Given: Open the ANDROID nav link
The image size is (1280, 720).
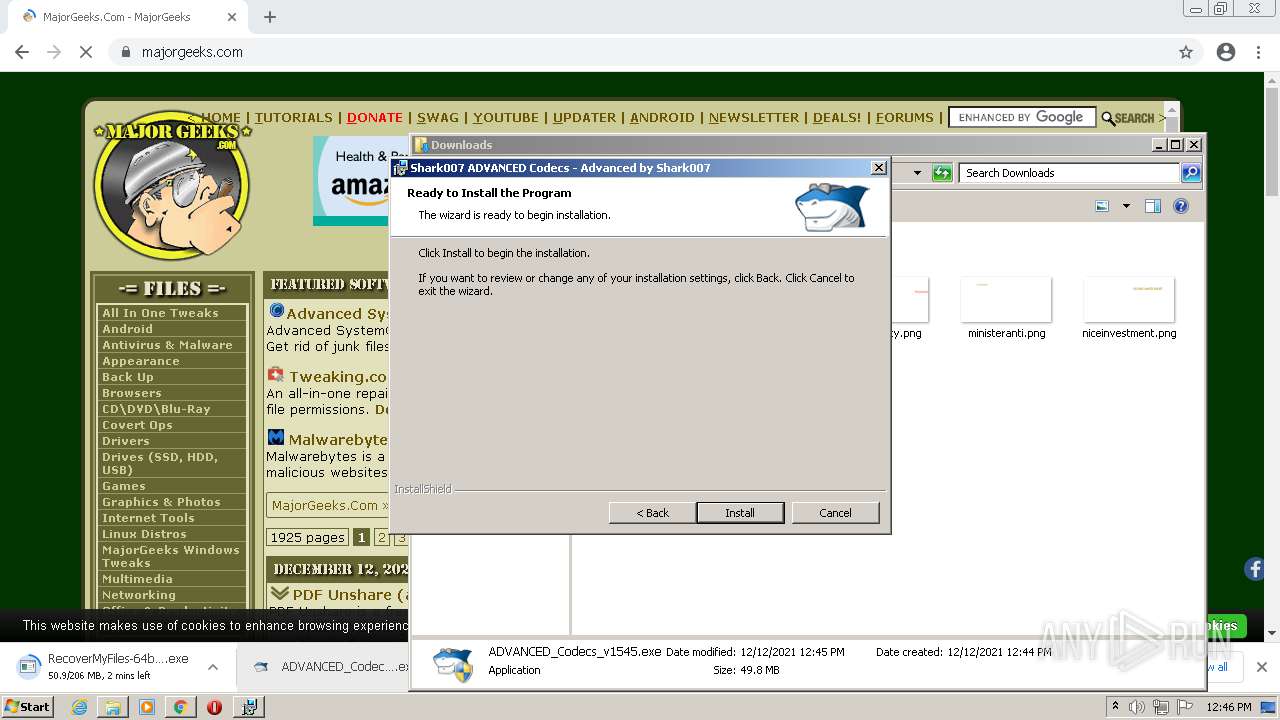Looking at the screenshot, I should pyautogui.click(x=662, y=117).
